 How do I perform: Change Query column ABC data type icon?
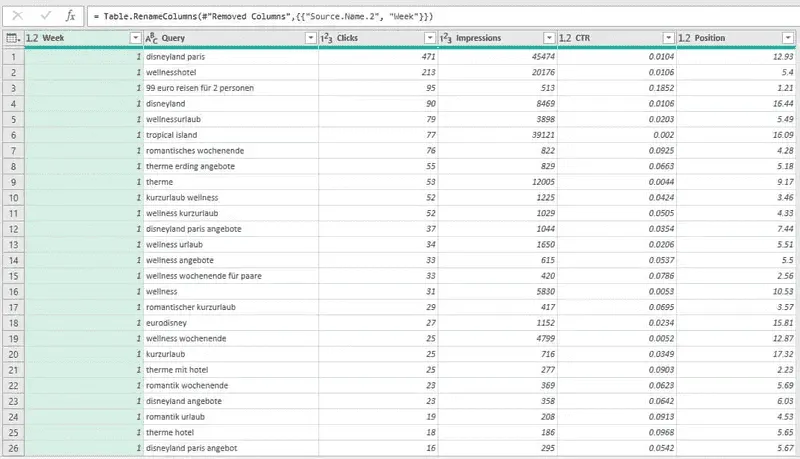[152, 38]
